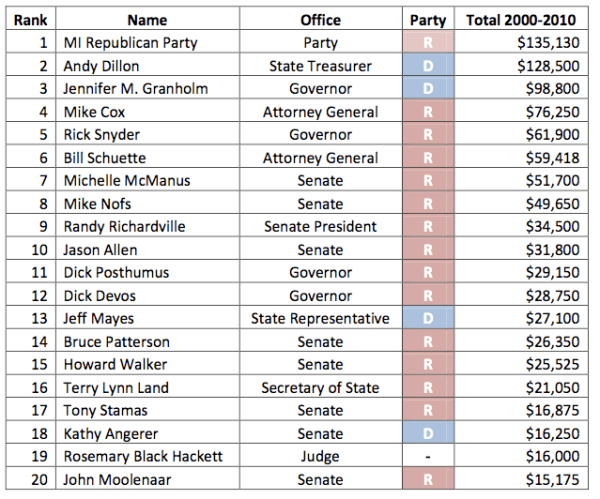
Task: Click the Secretary of State office cell
Action: pyautogui.click(x=321, y=388)
